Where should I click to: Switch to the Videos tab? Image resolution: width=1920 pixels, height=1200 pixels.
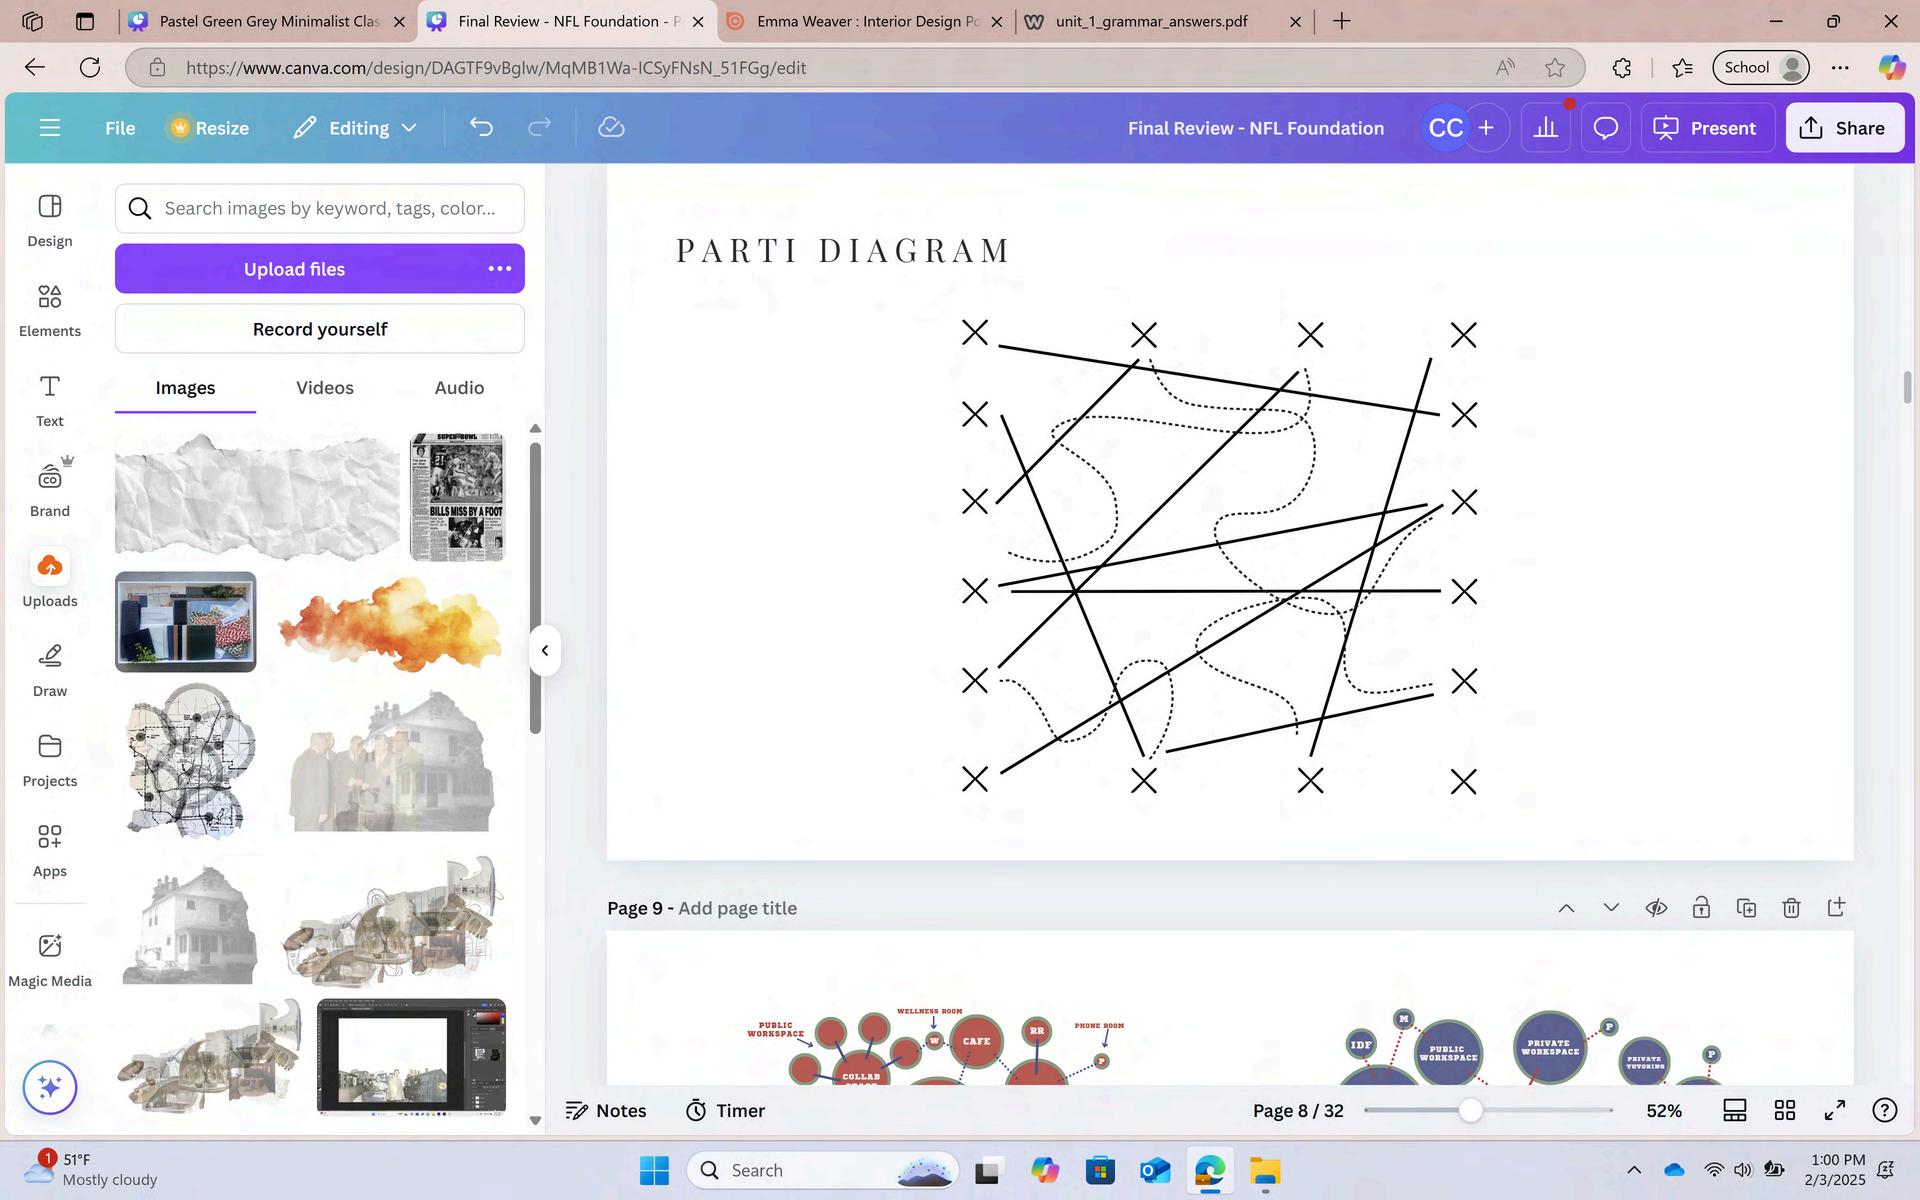[x=324, y=388]
